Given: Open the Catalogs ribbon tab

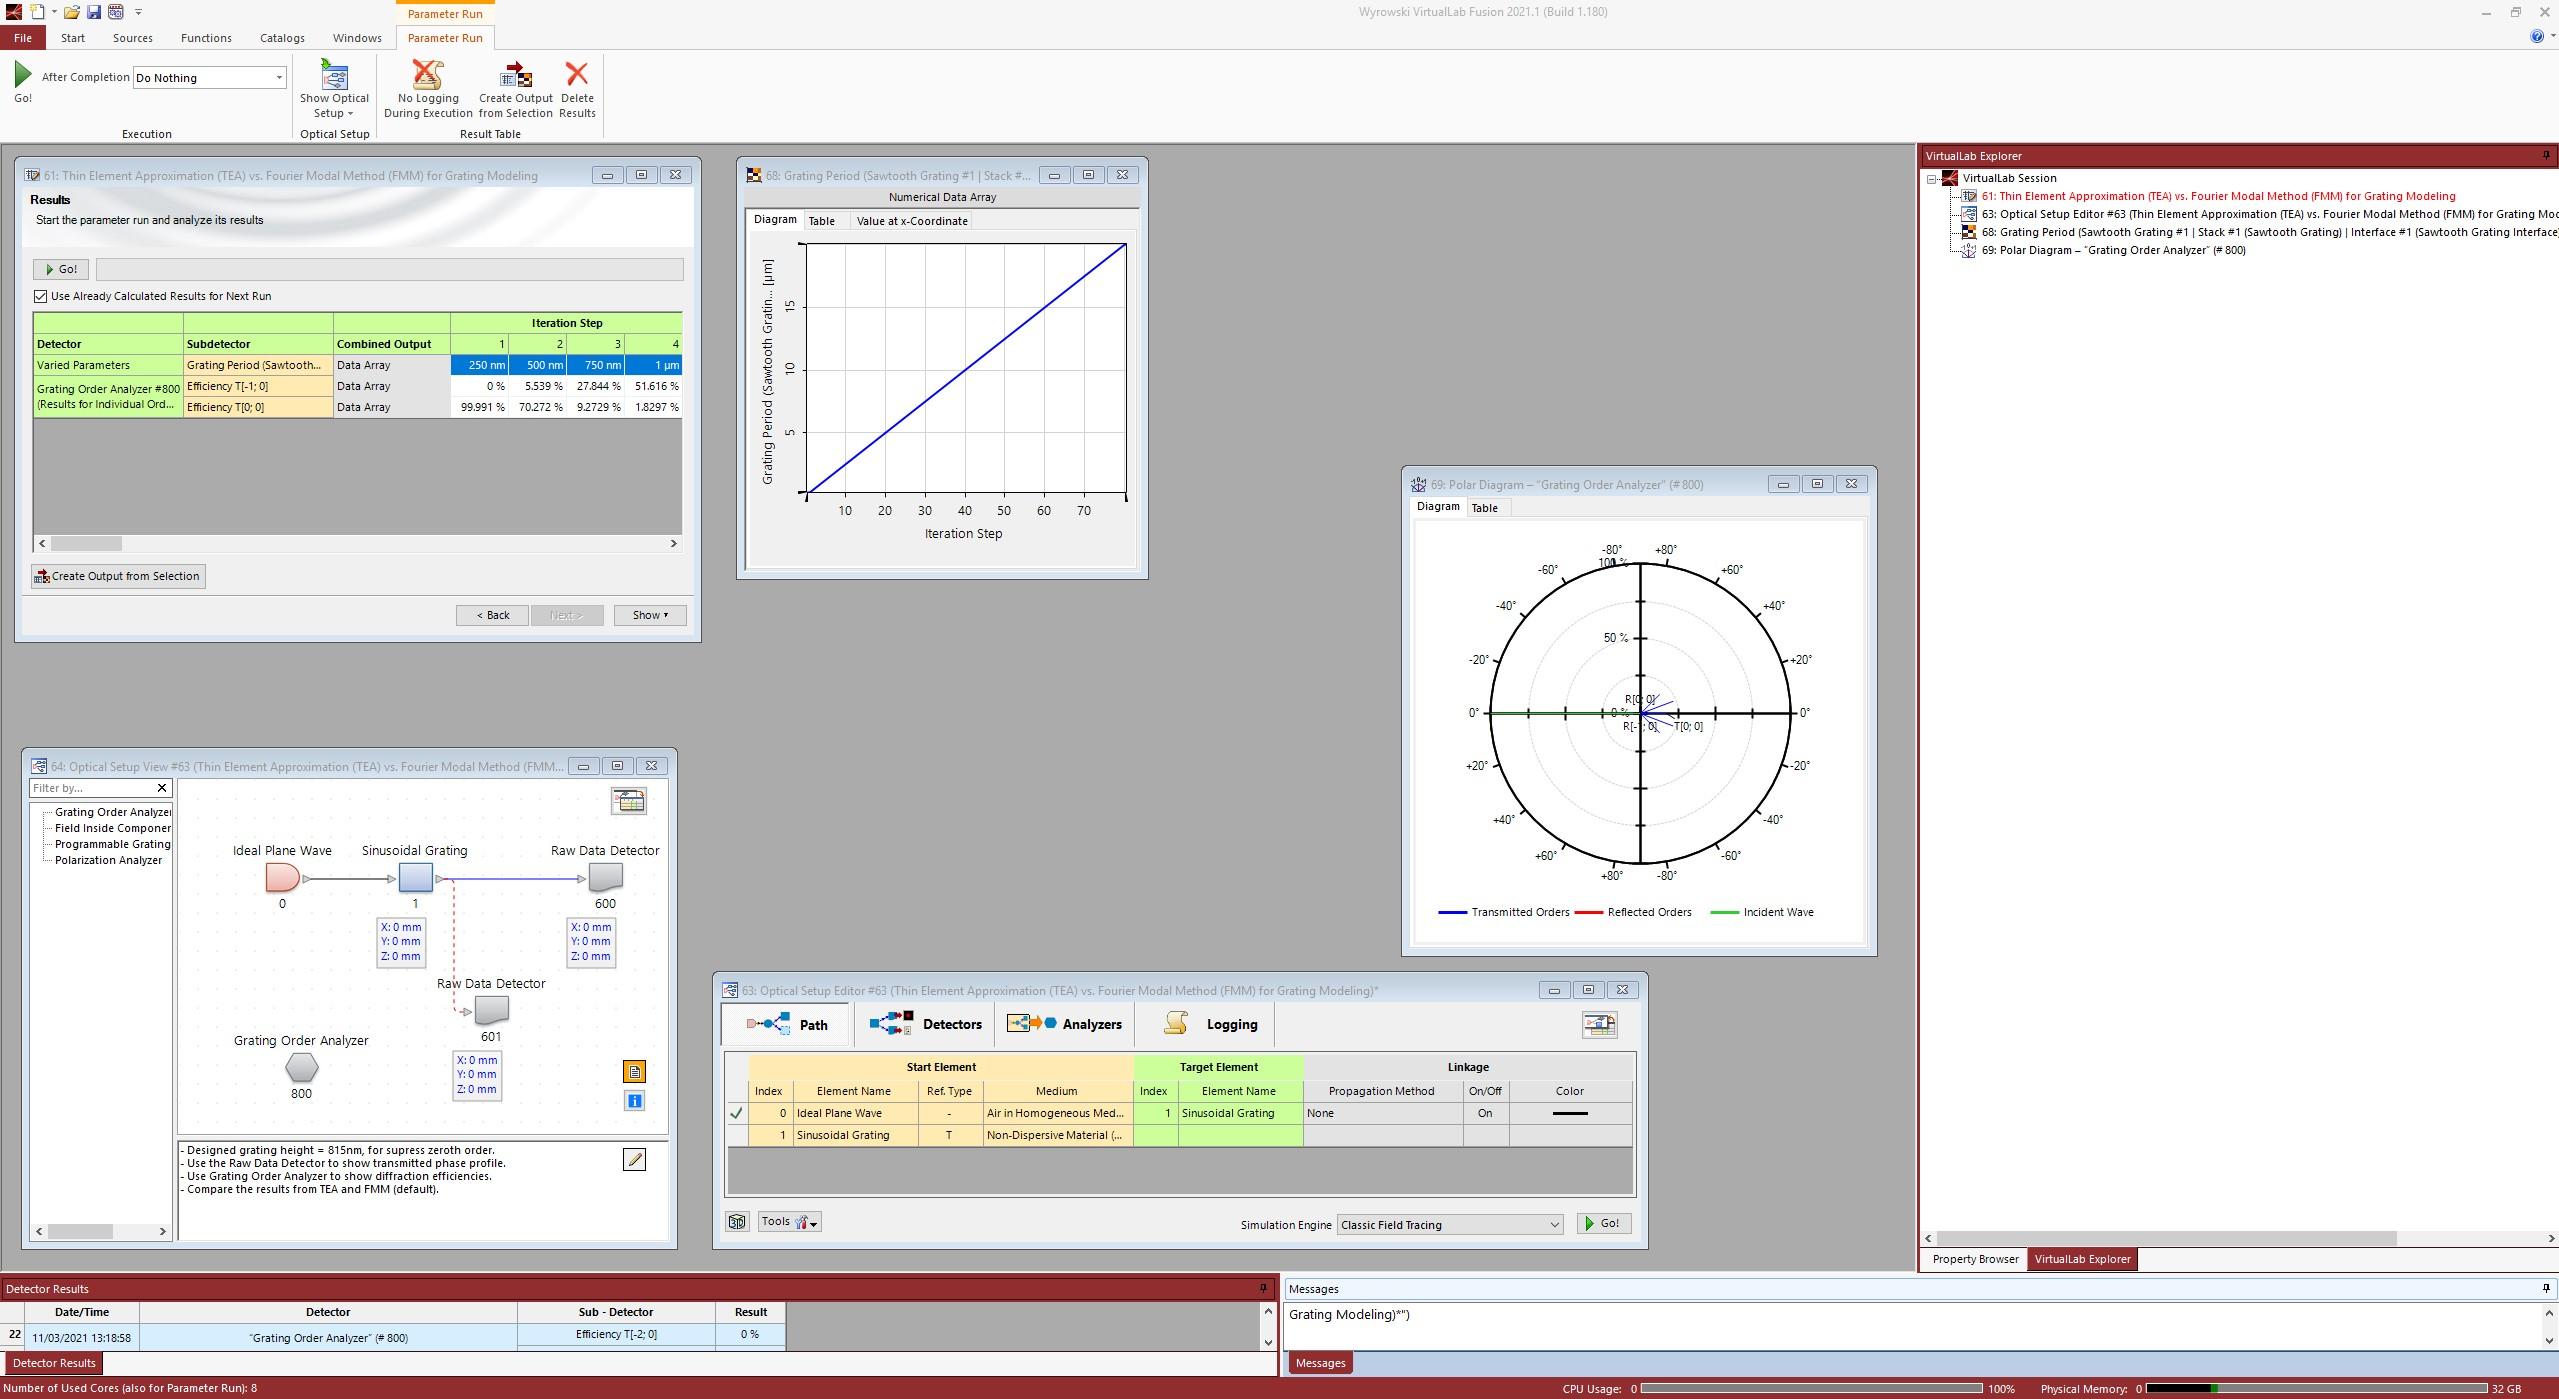Looking at the screenshot, I should point(282,38).
